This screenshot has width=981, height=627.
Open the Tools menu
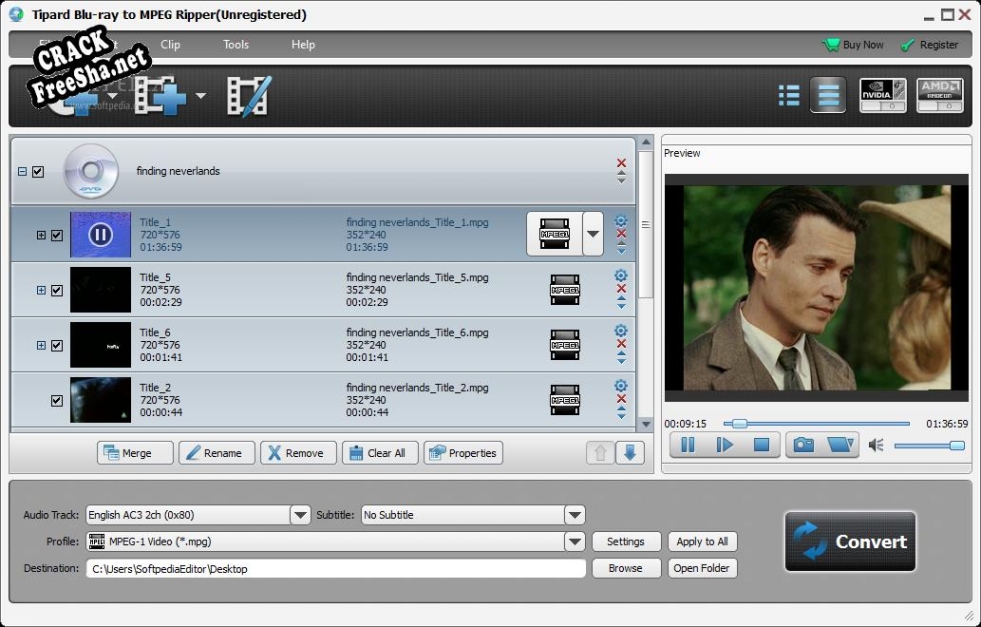point(236,45)
